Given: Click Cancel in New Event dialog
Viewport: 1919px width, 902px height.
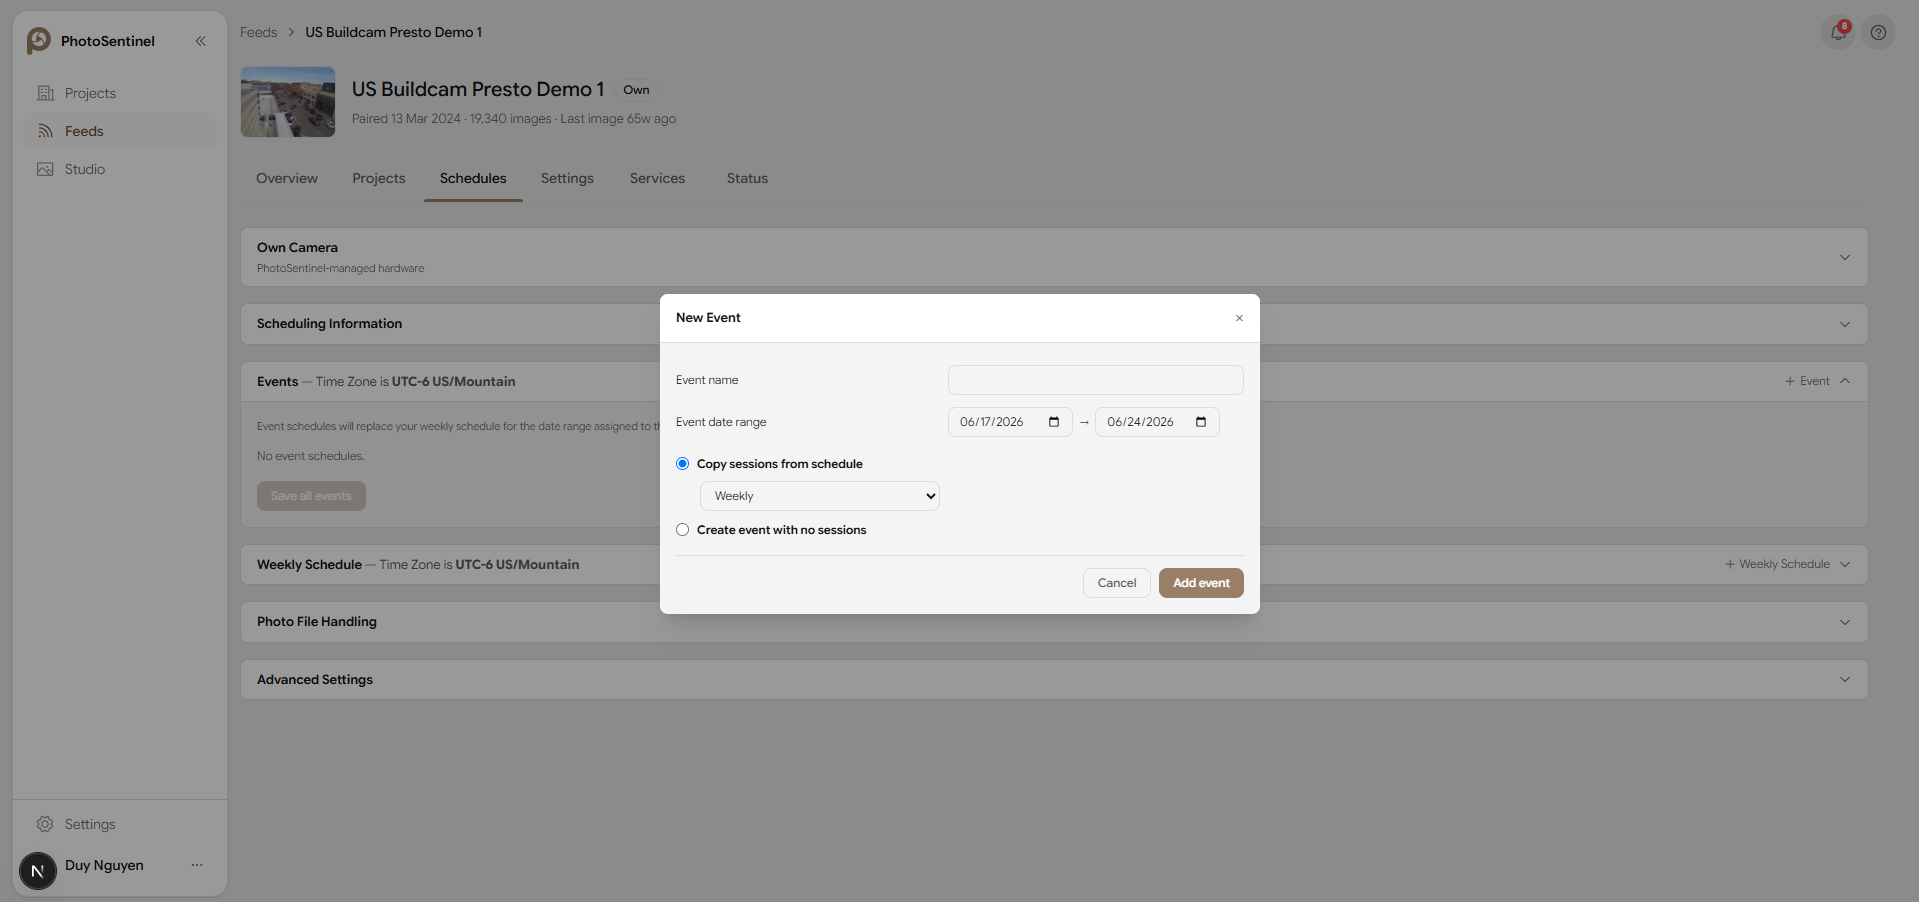Looking at the screenshot, I should click(x=1117, y=583).
